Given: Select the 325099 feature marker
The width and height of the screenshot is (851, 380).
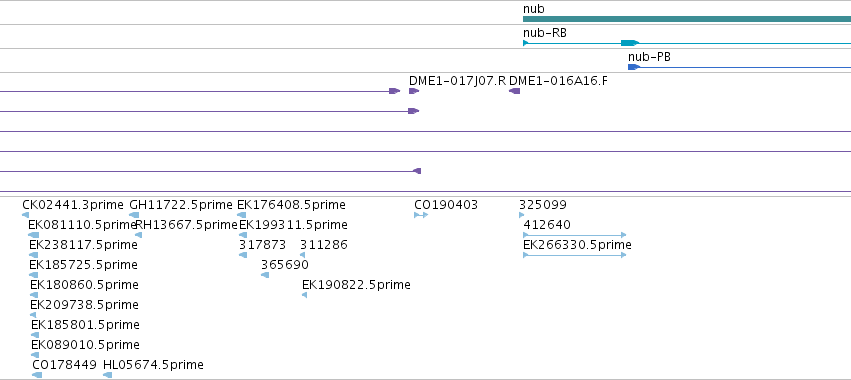Looking at the screenshot, I should (x=522, y=215).
